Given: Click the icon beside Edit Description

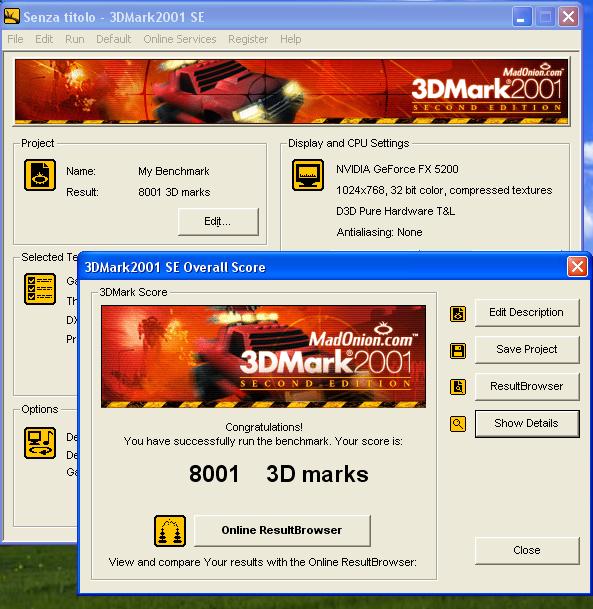Looking at the screenshot, I should [458, 314].
